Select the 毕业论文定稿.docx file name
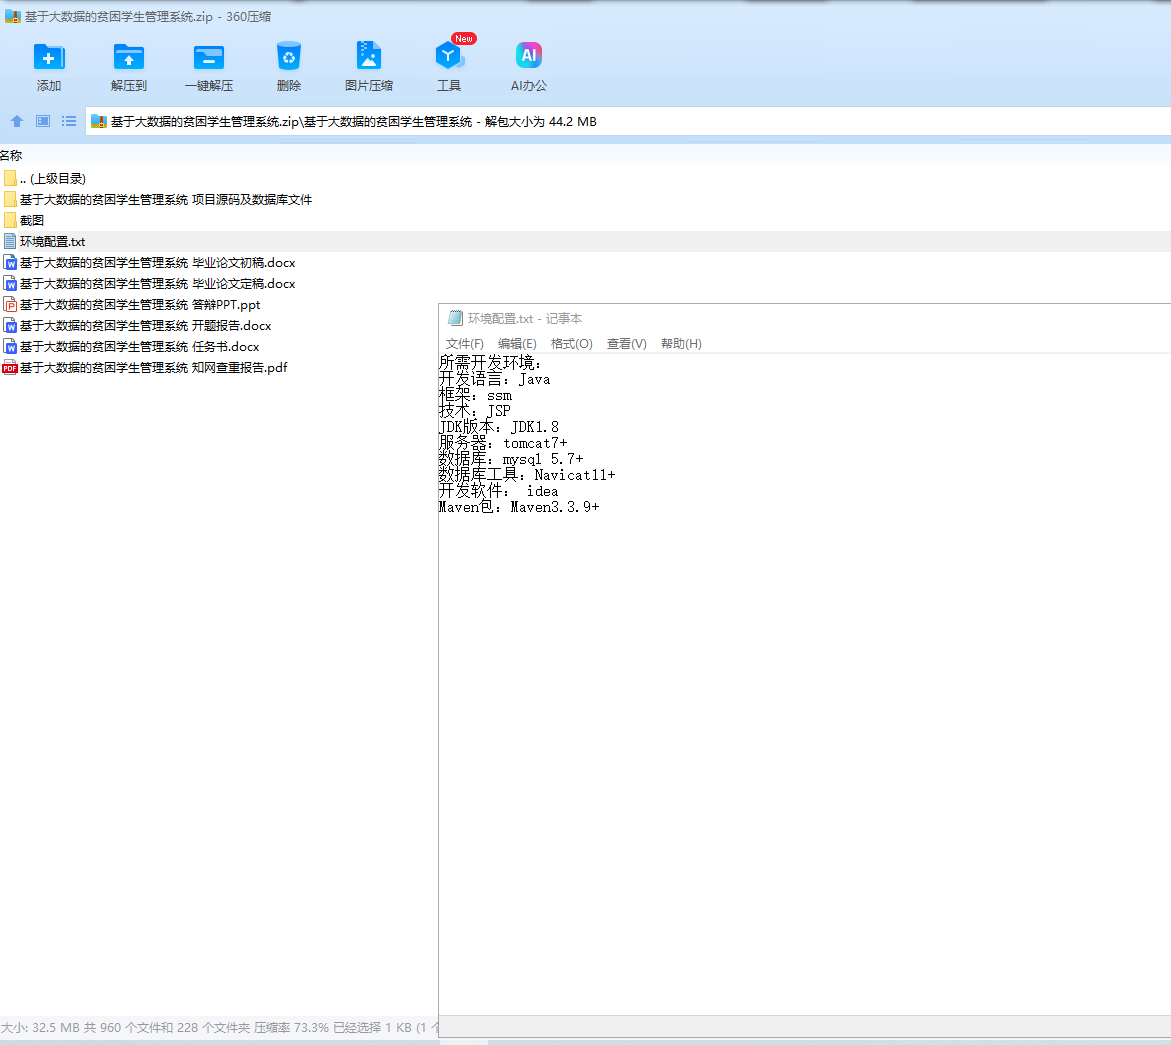 [x=158, y=284]
